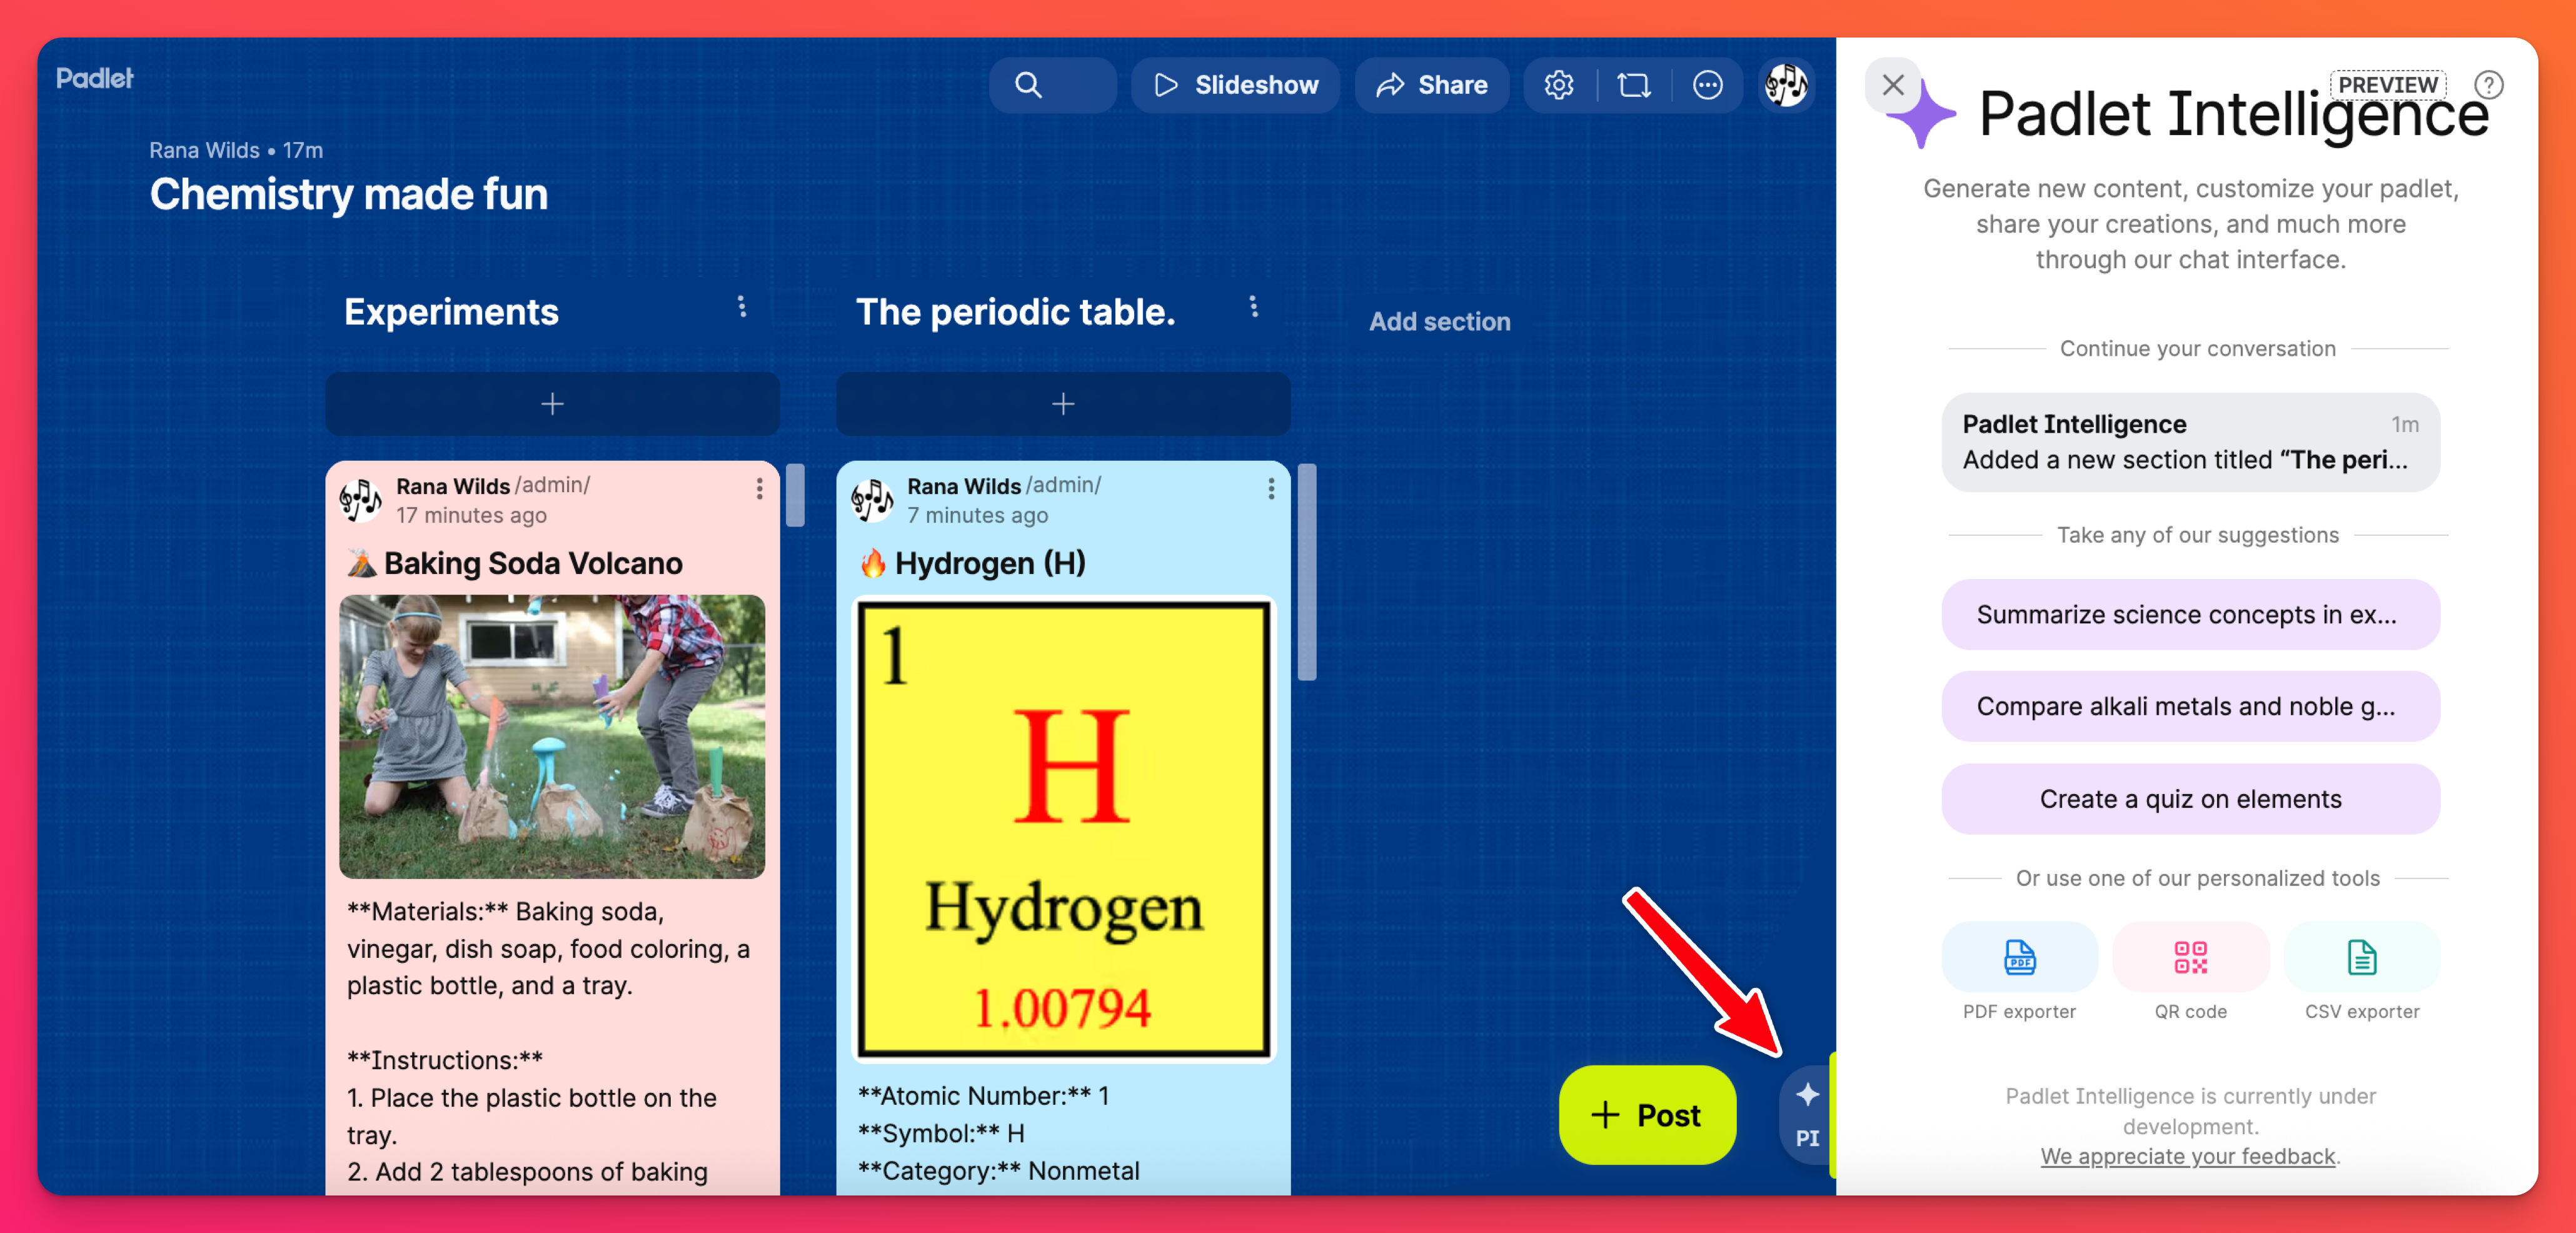Viewport: 2576px width, 1233px height.
Task: Choose 'Compare alkali metals' suggestion
Action: [x=2190, y=706]
